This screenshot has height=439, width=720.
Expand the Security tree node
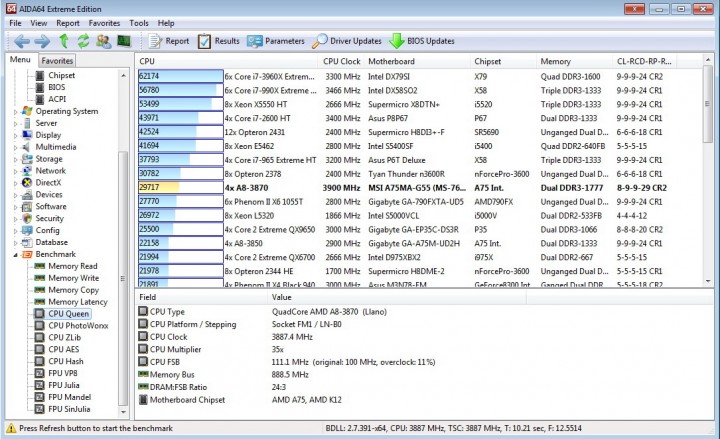click(16, 219)
